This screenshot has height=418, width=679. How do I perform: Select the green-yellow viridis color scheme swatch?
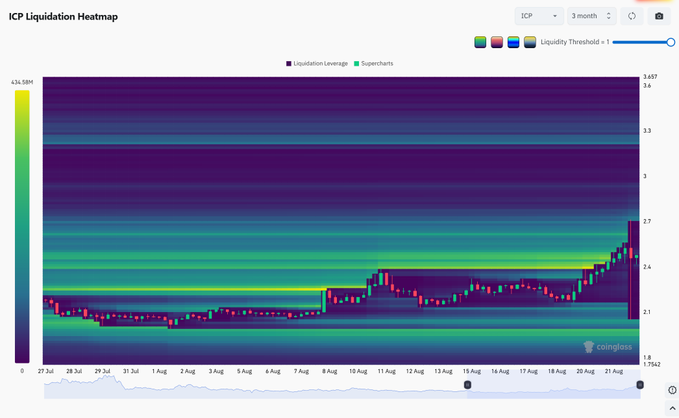pos(480,42)
